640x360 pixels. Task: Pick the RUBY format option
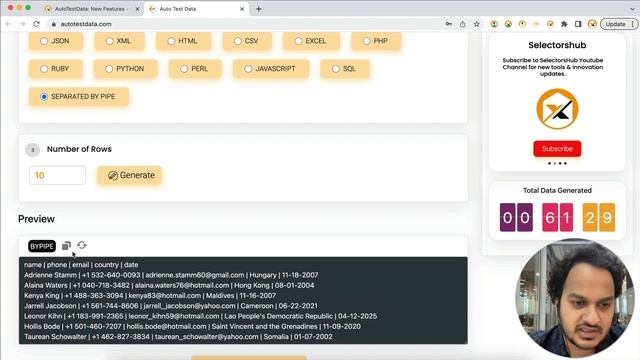click(x=44, y=69)
